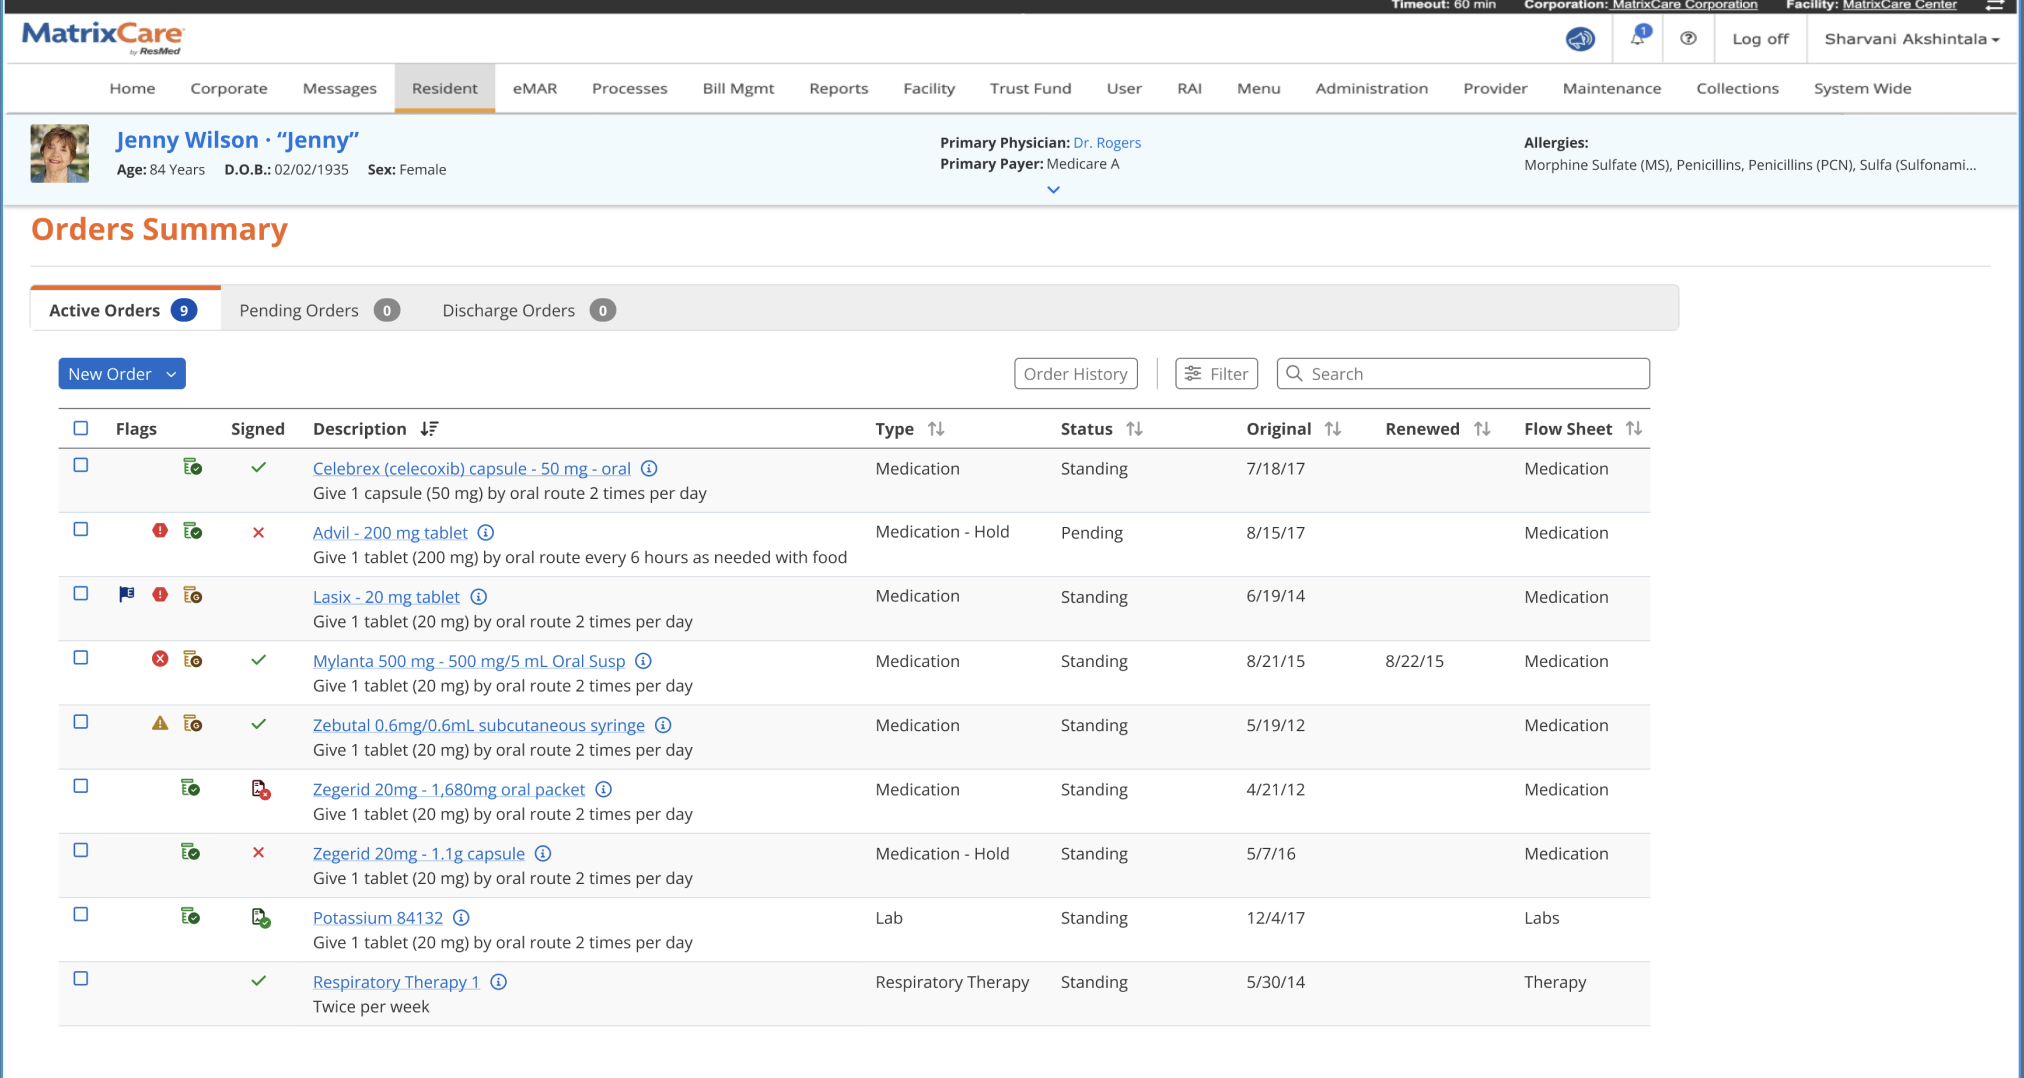Click the Order History button
Screen dimensions: 2024x1078
pos(1076,374)
